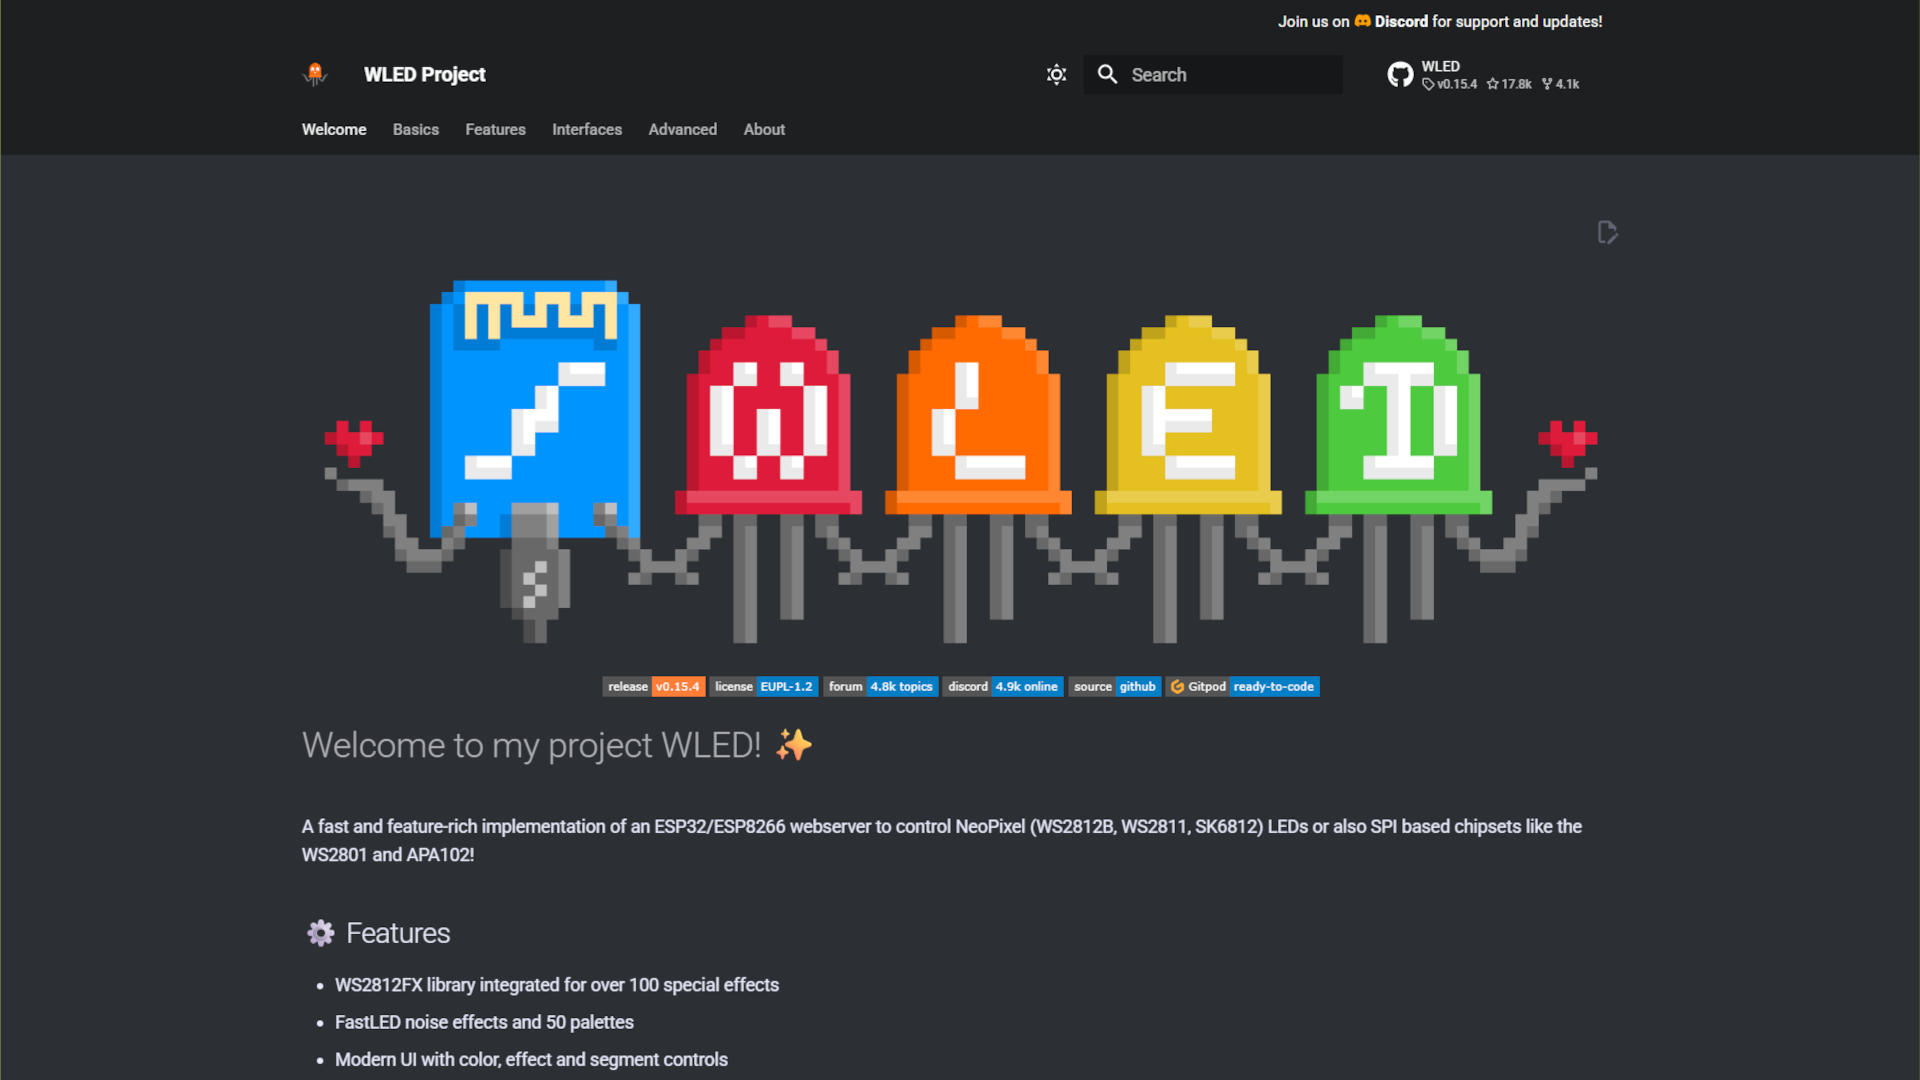Click the WLED pixel-art LED banner image
The width and height of the screenshot is (1920, 1080).
960,462
